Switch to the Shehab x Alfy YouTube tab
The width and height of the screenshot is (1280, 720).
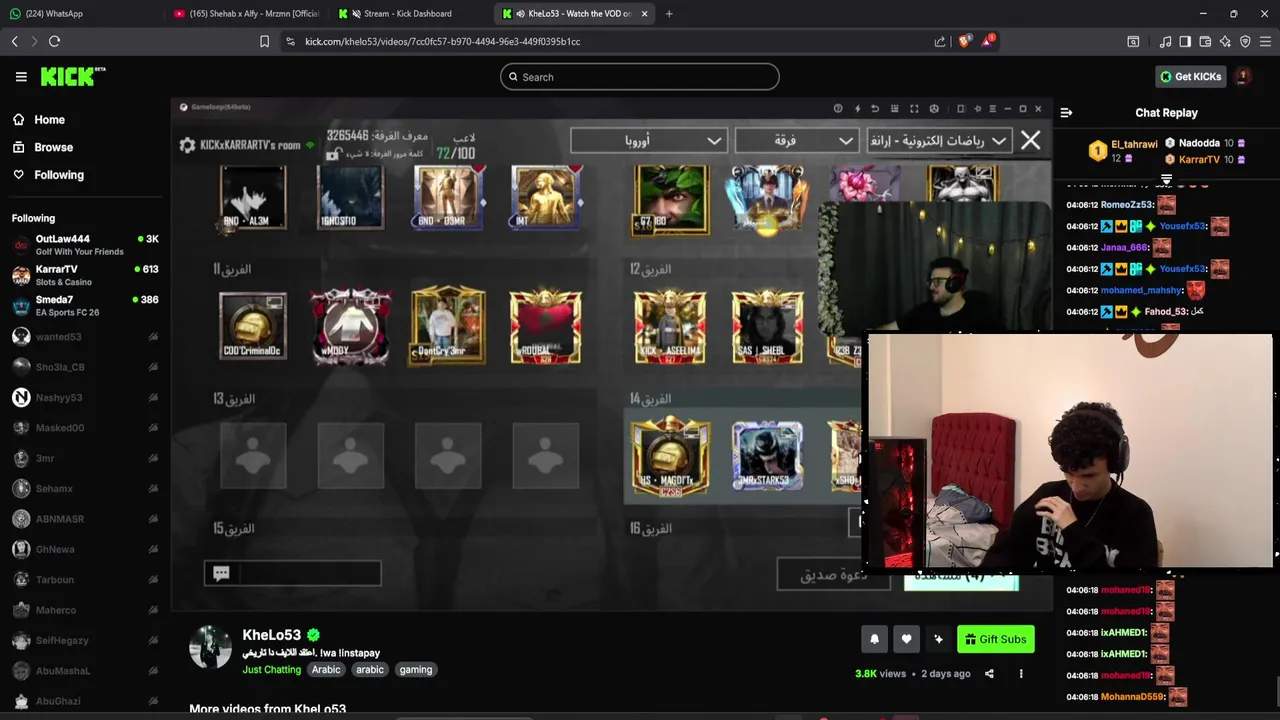247,14
